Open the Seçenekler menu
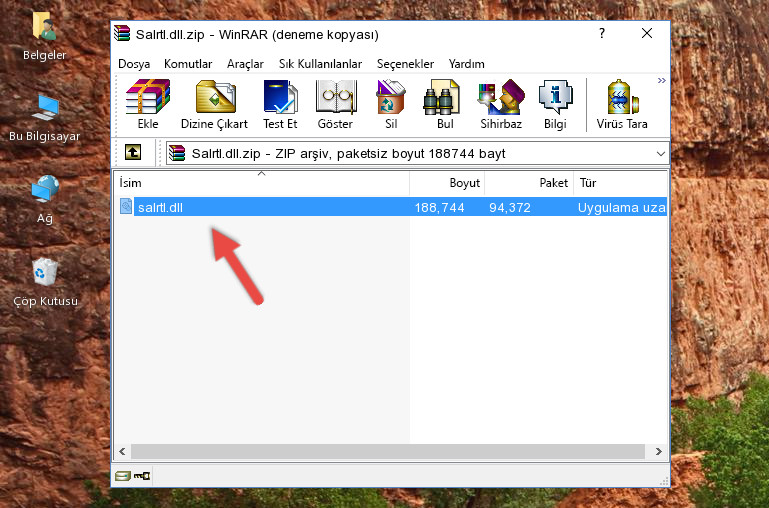769x508 pixels. click(x=405, y=64)
